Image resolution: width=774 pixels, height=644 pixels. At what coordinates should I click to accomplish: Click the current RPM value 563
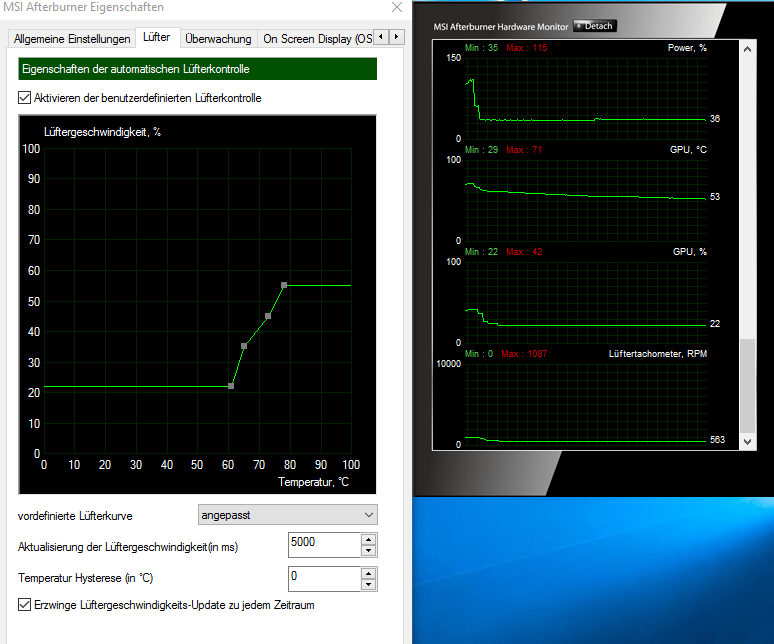pyautogui.click(x=717, y=439)
